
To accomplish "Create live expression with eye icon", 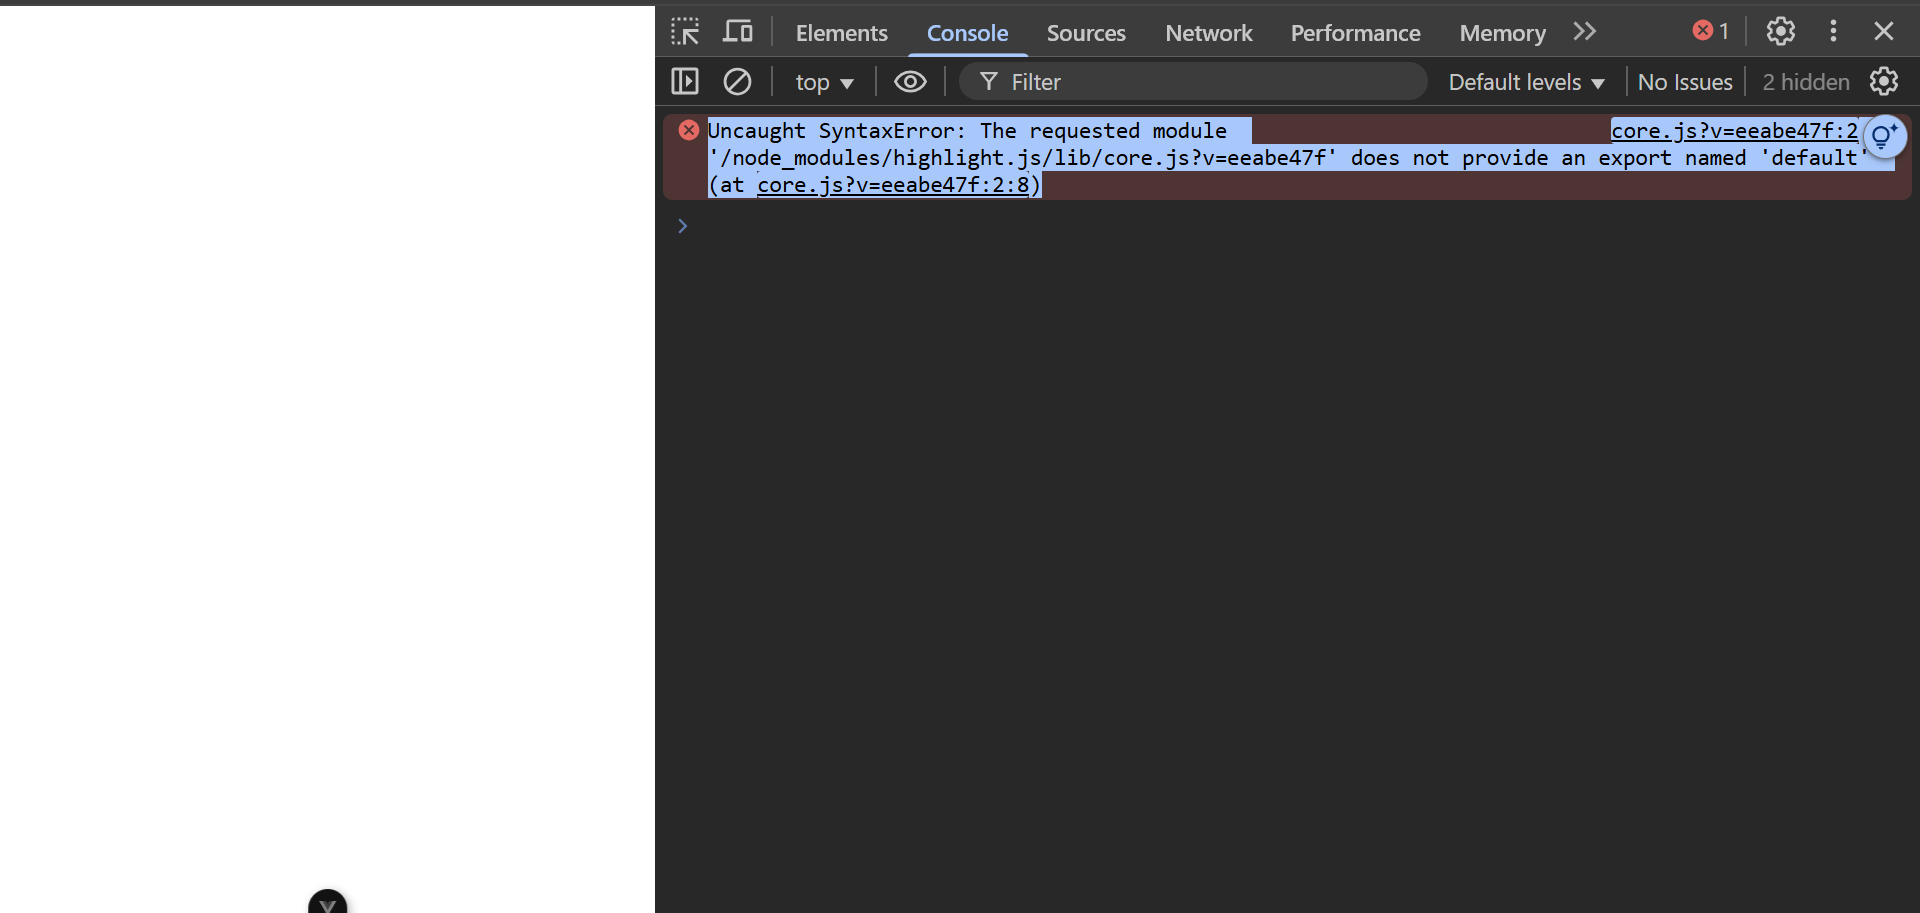I will tap(910, 82).
